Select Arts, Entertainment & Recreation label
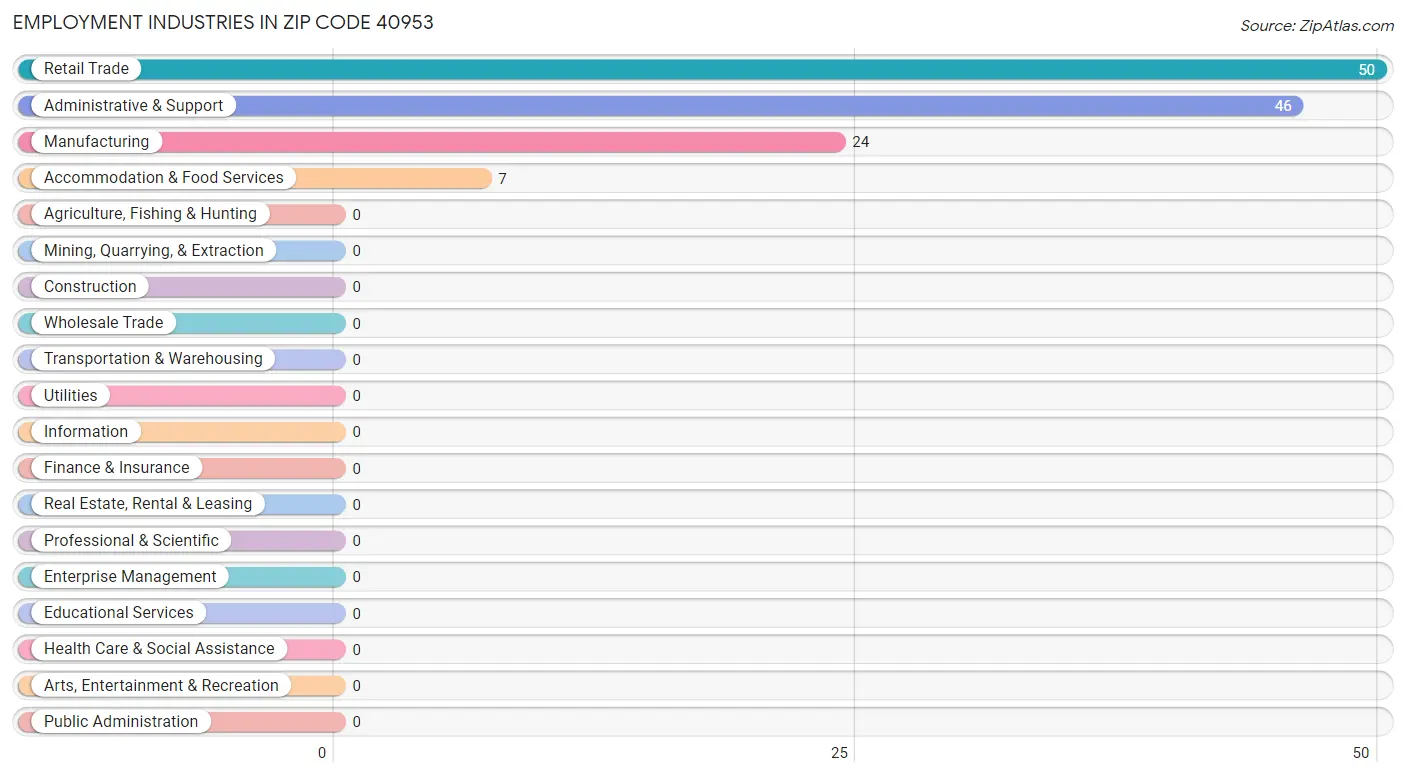This screenshot has height=777, width=1406. point(161,686)
